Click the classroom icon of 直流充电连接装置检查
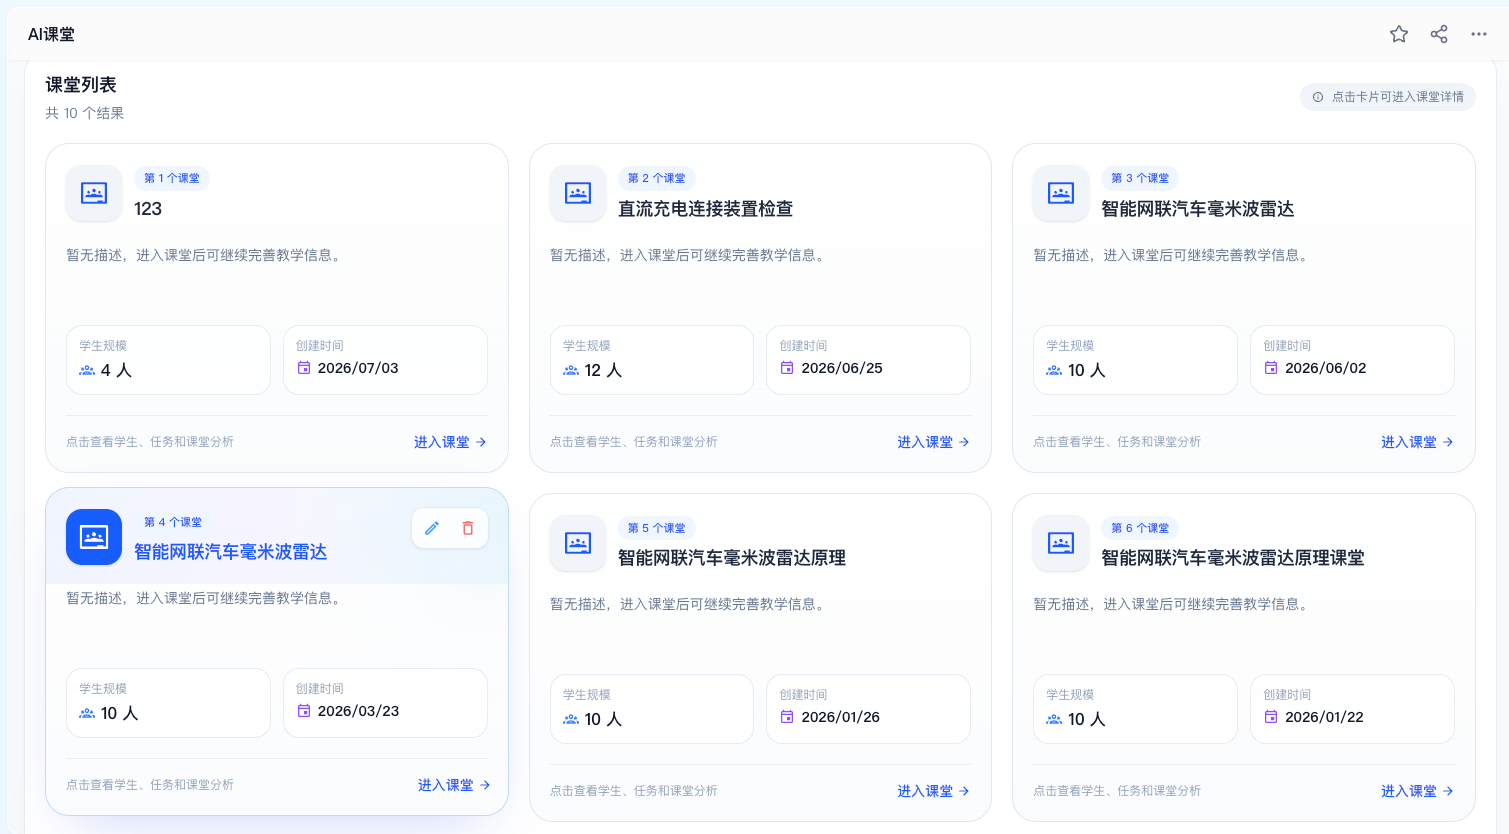 point(578,193)
